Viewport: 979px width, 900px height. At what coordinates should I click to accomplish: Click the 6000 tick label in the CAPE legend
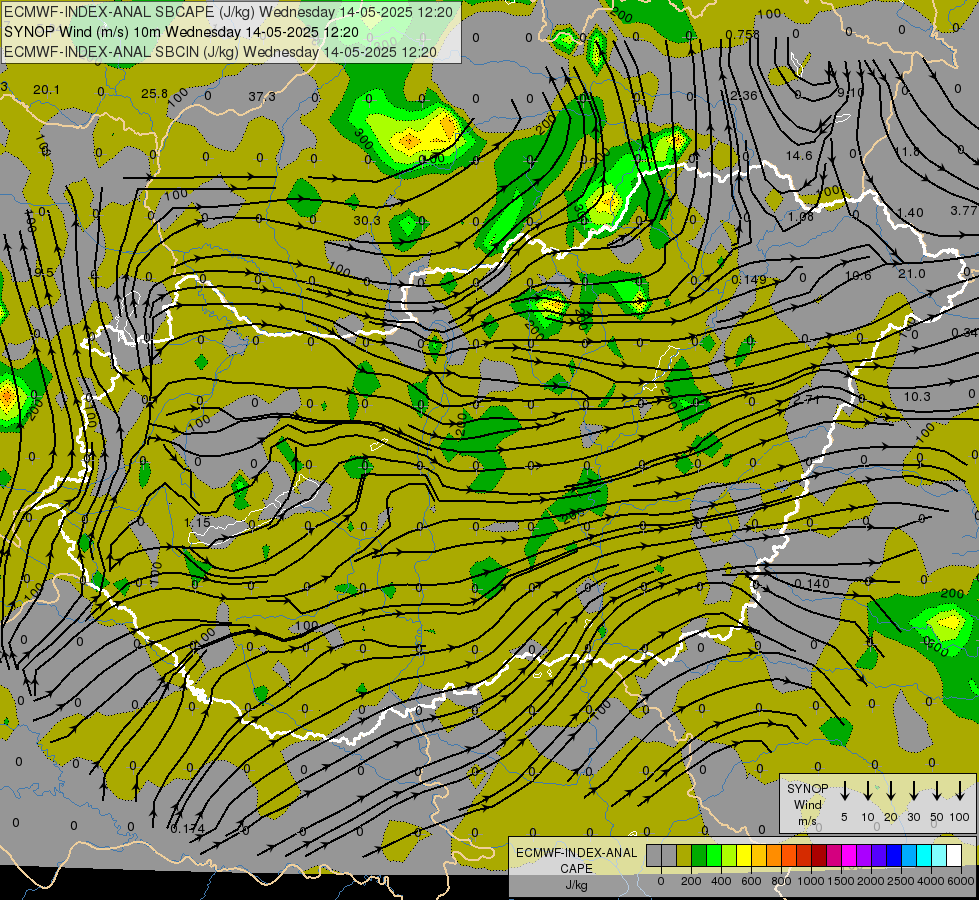click(961, 881)
